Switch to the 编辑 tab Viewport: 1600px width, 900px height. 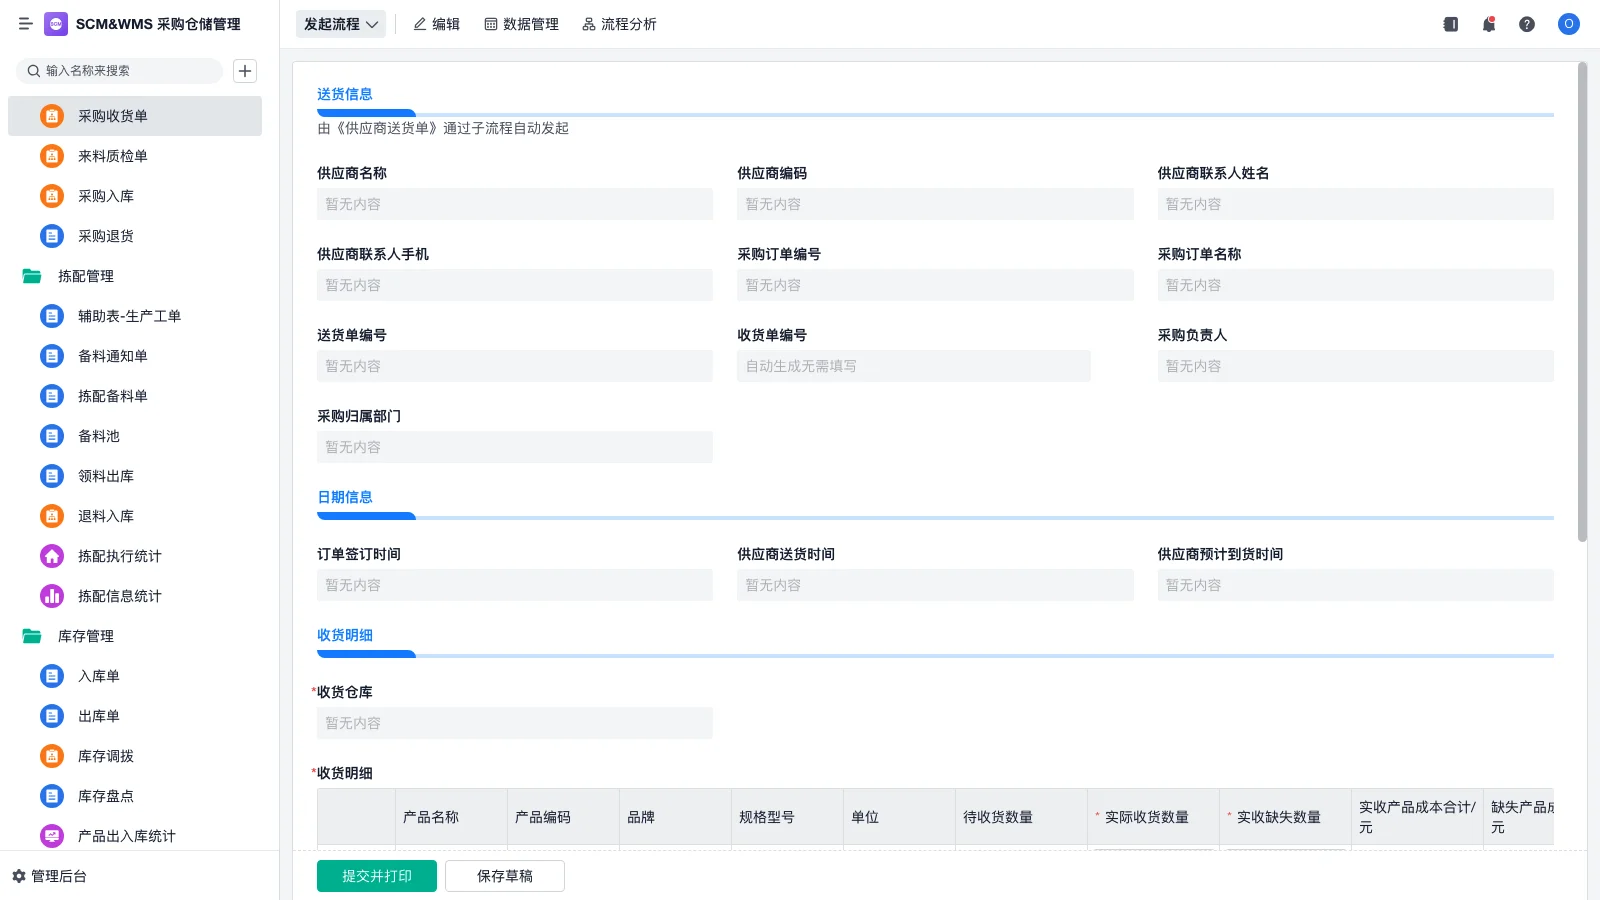[437, 24]
